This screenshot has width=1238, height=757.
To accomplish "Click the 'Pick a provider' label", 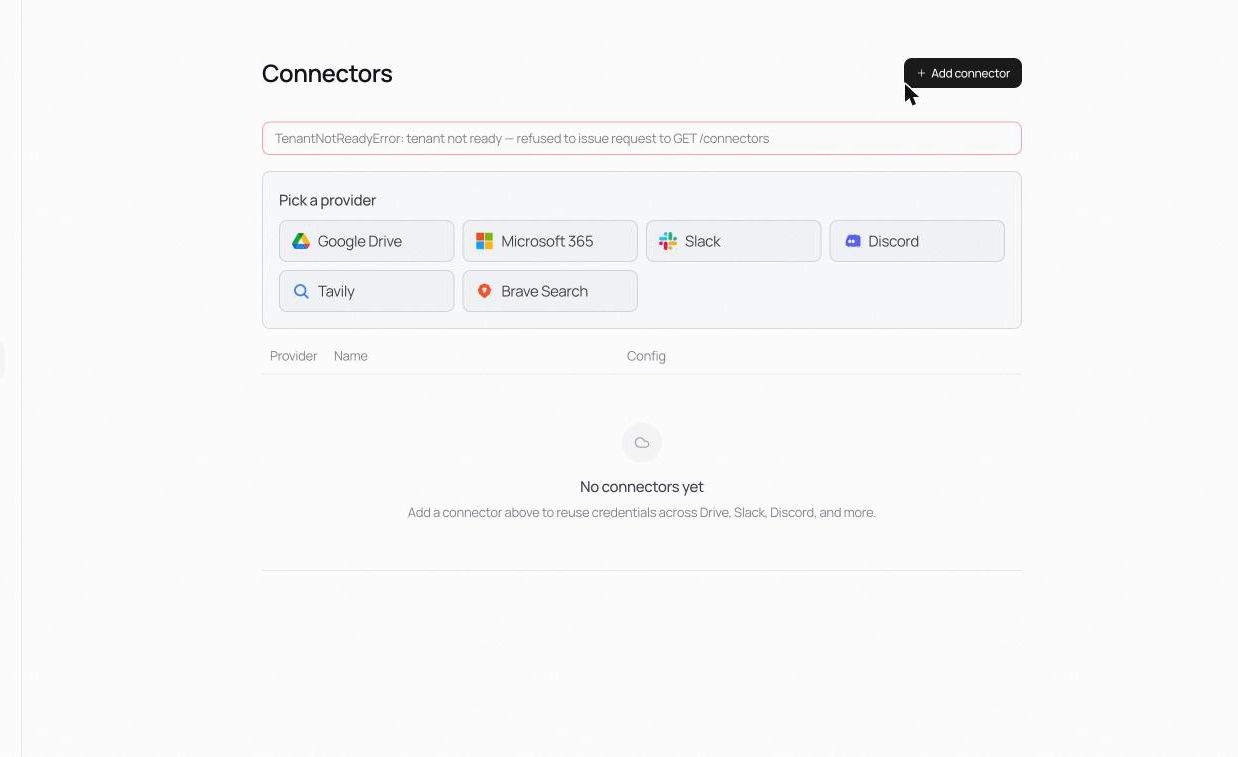I will click(x=327, y=200).
